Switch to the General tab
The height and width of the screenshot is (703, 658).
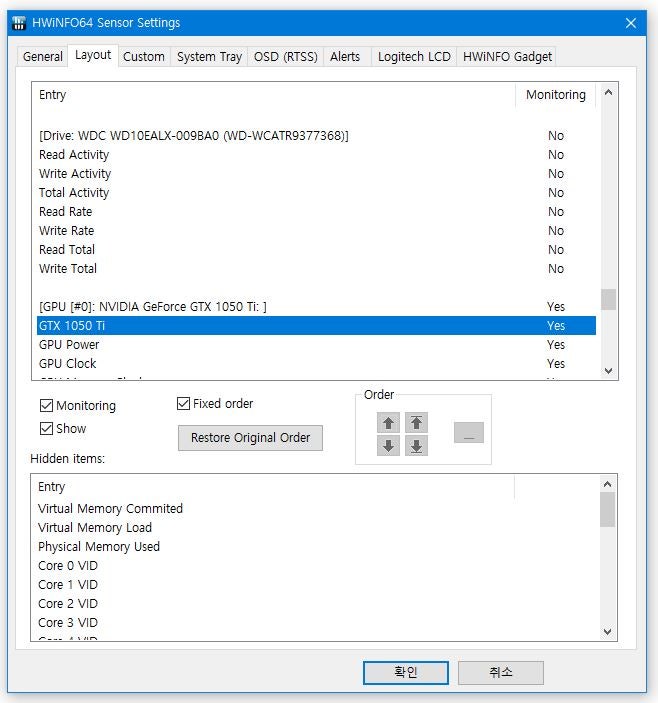pyautogui.click(x=43, y=56)
